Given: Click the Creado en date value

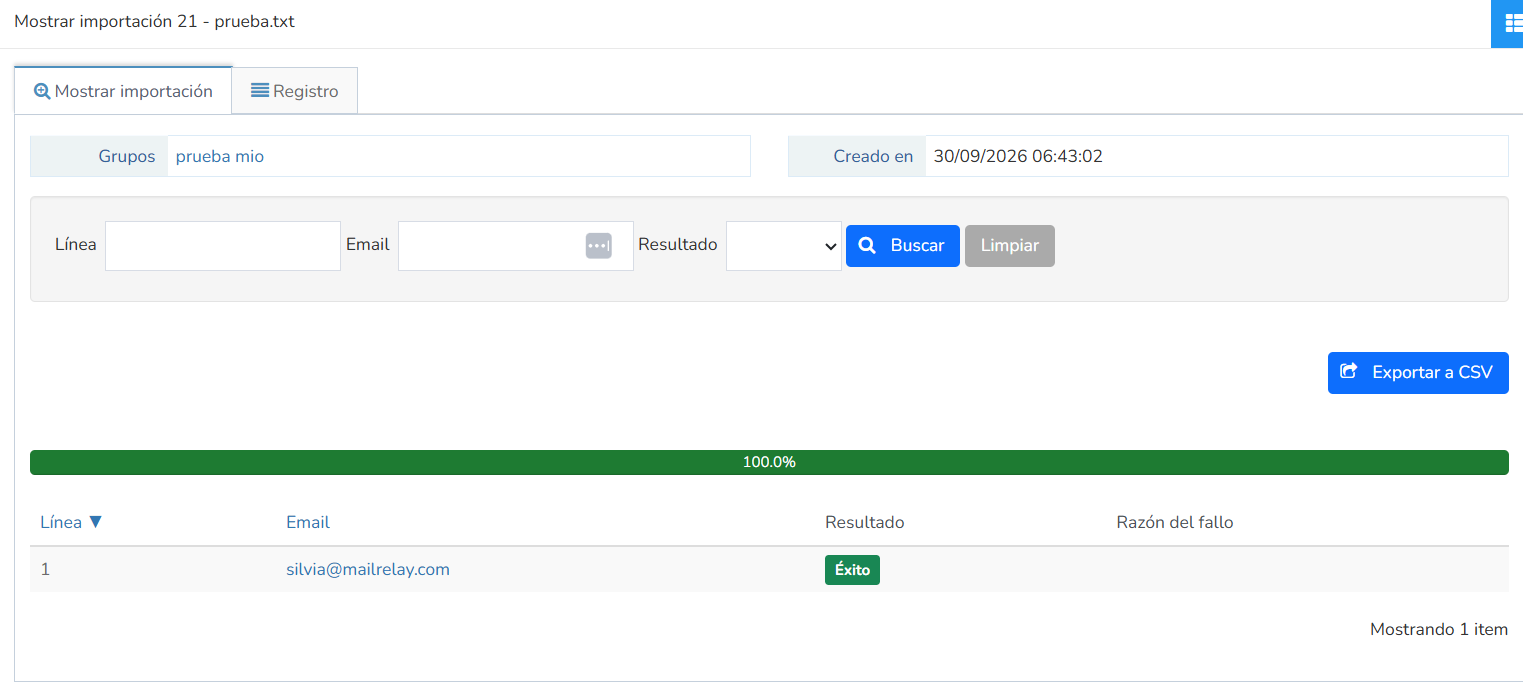Looking at the screenshot, I should 1018,156.
